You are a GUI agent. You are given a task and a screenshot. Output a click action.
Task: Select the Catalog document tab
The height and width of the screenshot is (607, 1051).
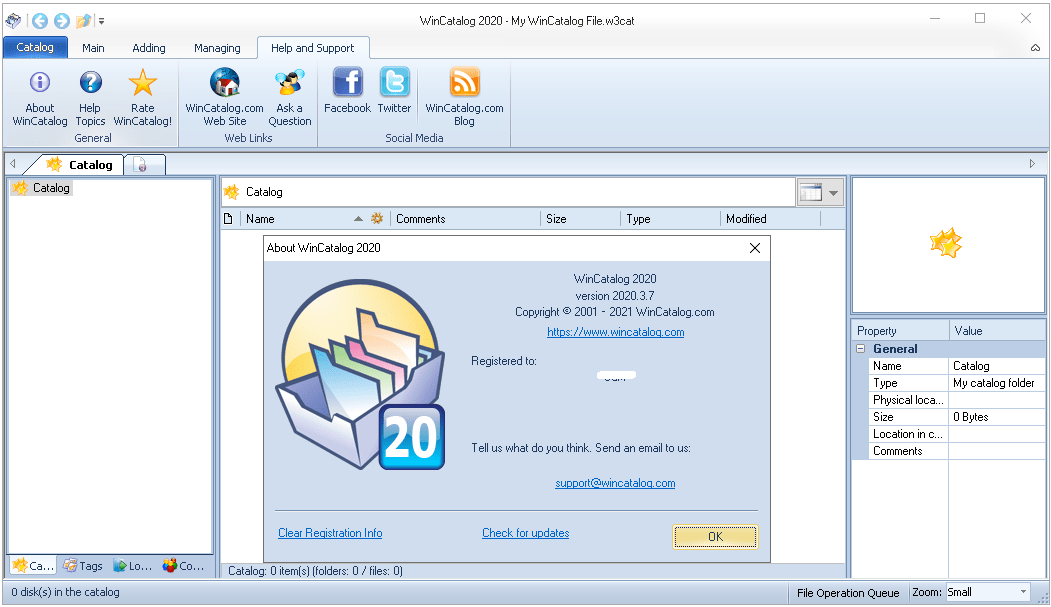[79, 165]
